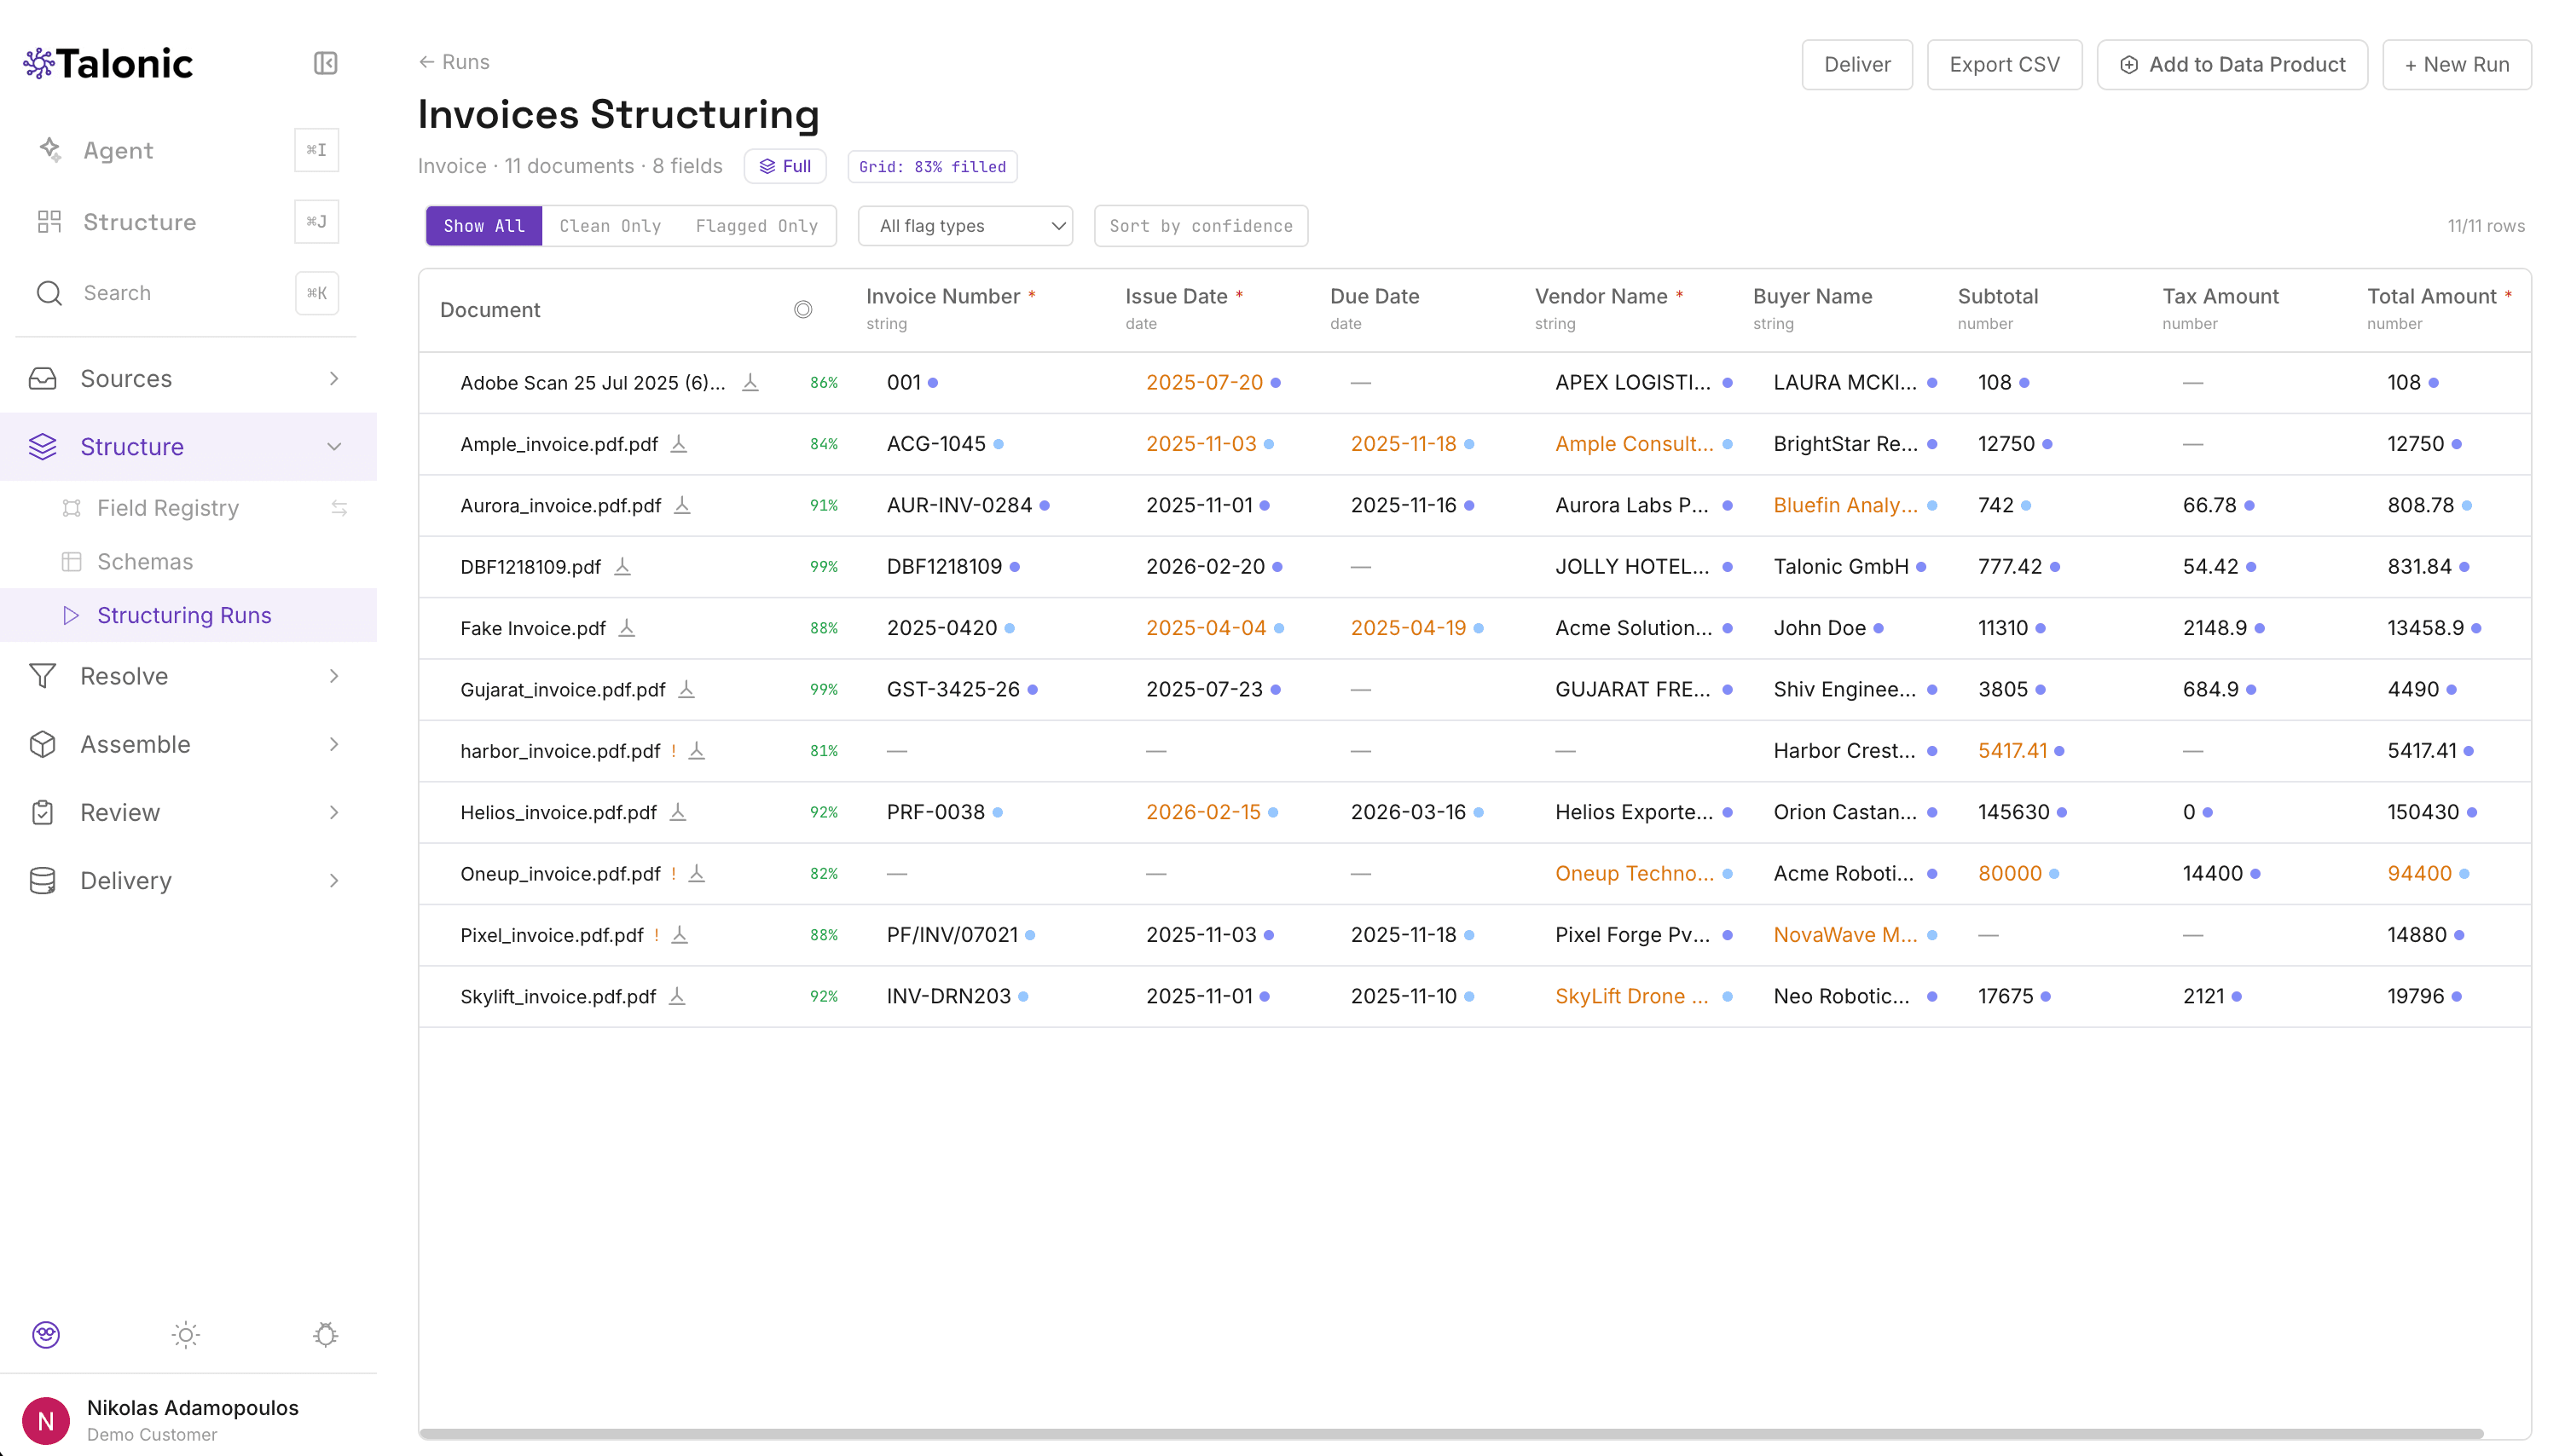Click the flagged date "2026-02-15"
2565x1456 pixels.
(1203, 811)
